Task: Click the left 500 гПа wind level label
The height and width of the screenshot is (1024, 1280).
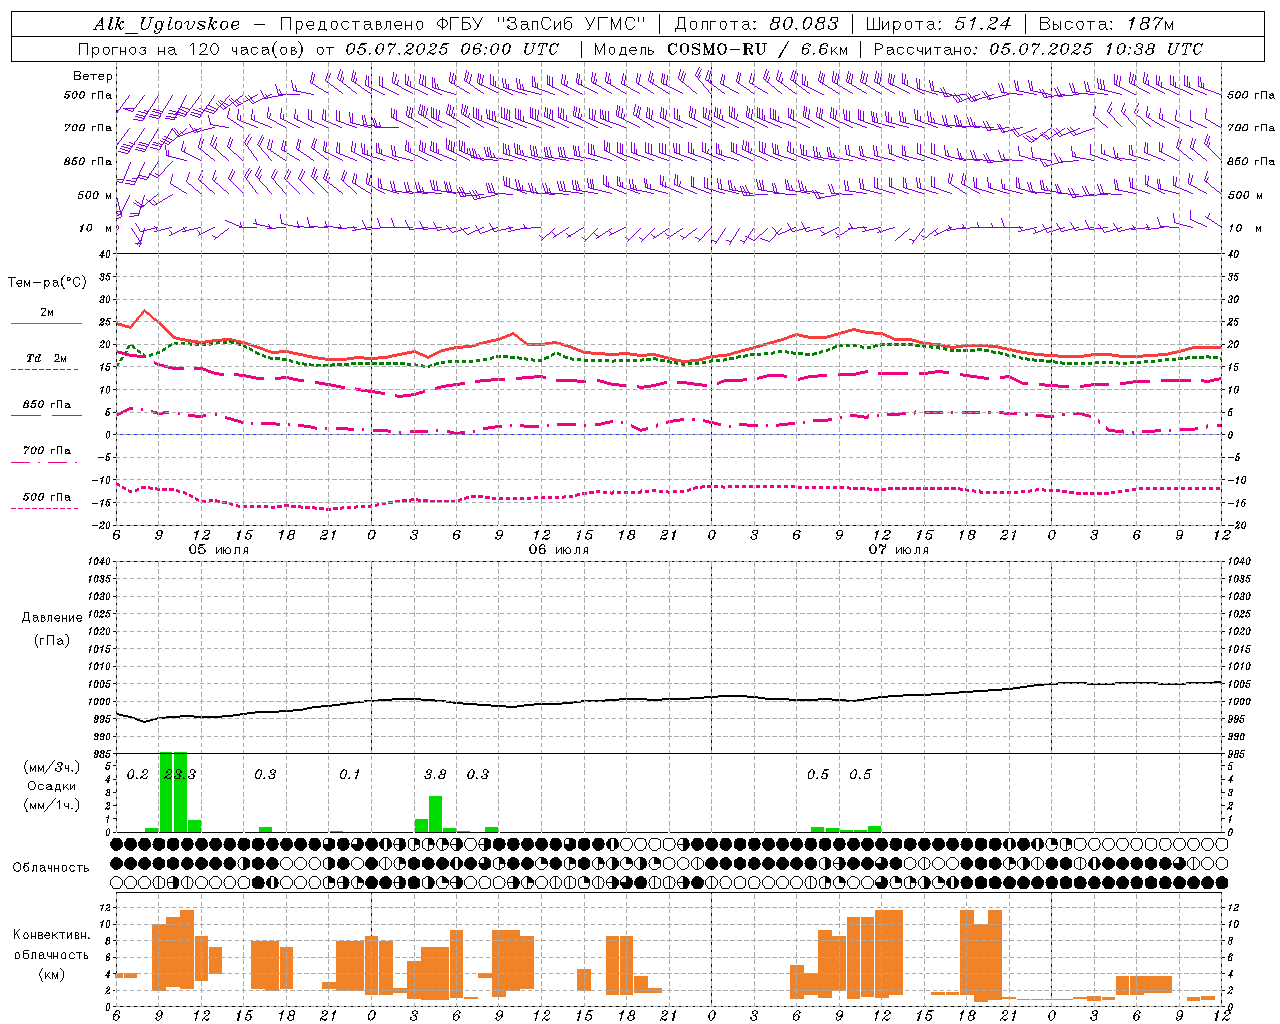Action: click(88, 95)
